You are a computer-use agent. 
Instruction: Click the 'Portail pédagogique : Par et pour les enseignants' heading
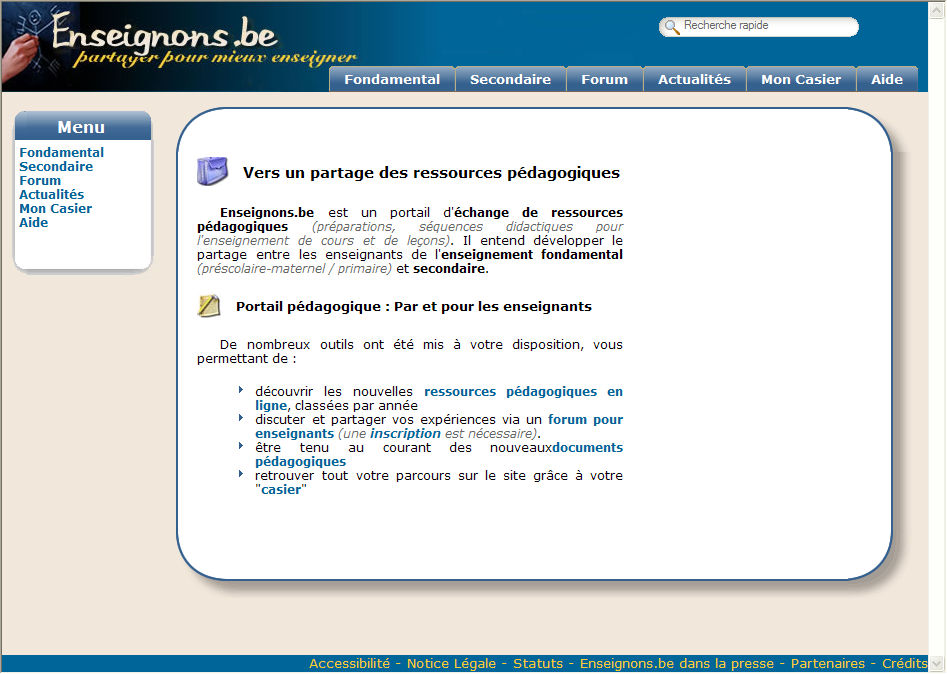[x=414, y=307]
